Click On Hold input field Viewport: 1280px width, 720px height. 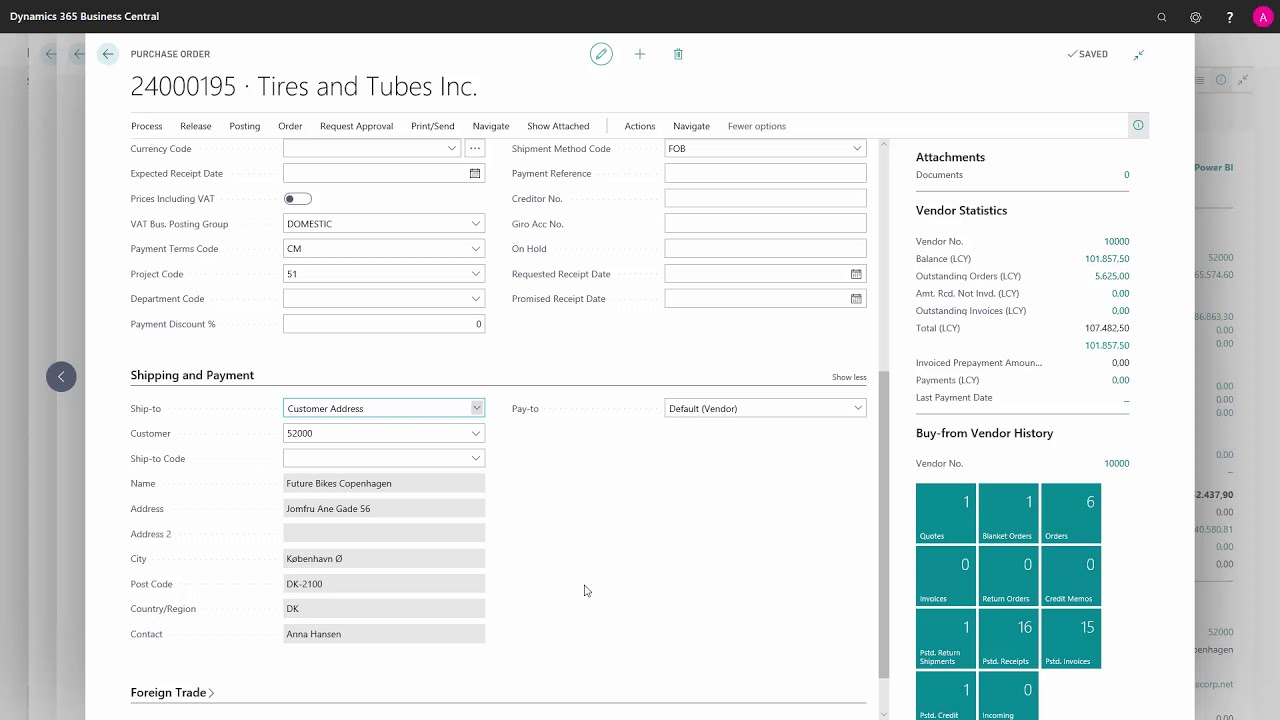coord(765,249)
